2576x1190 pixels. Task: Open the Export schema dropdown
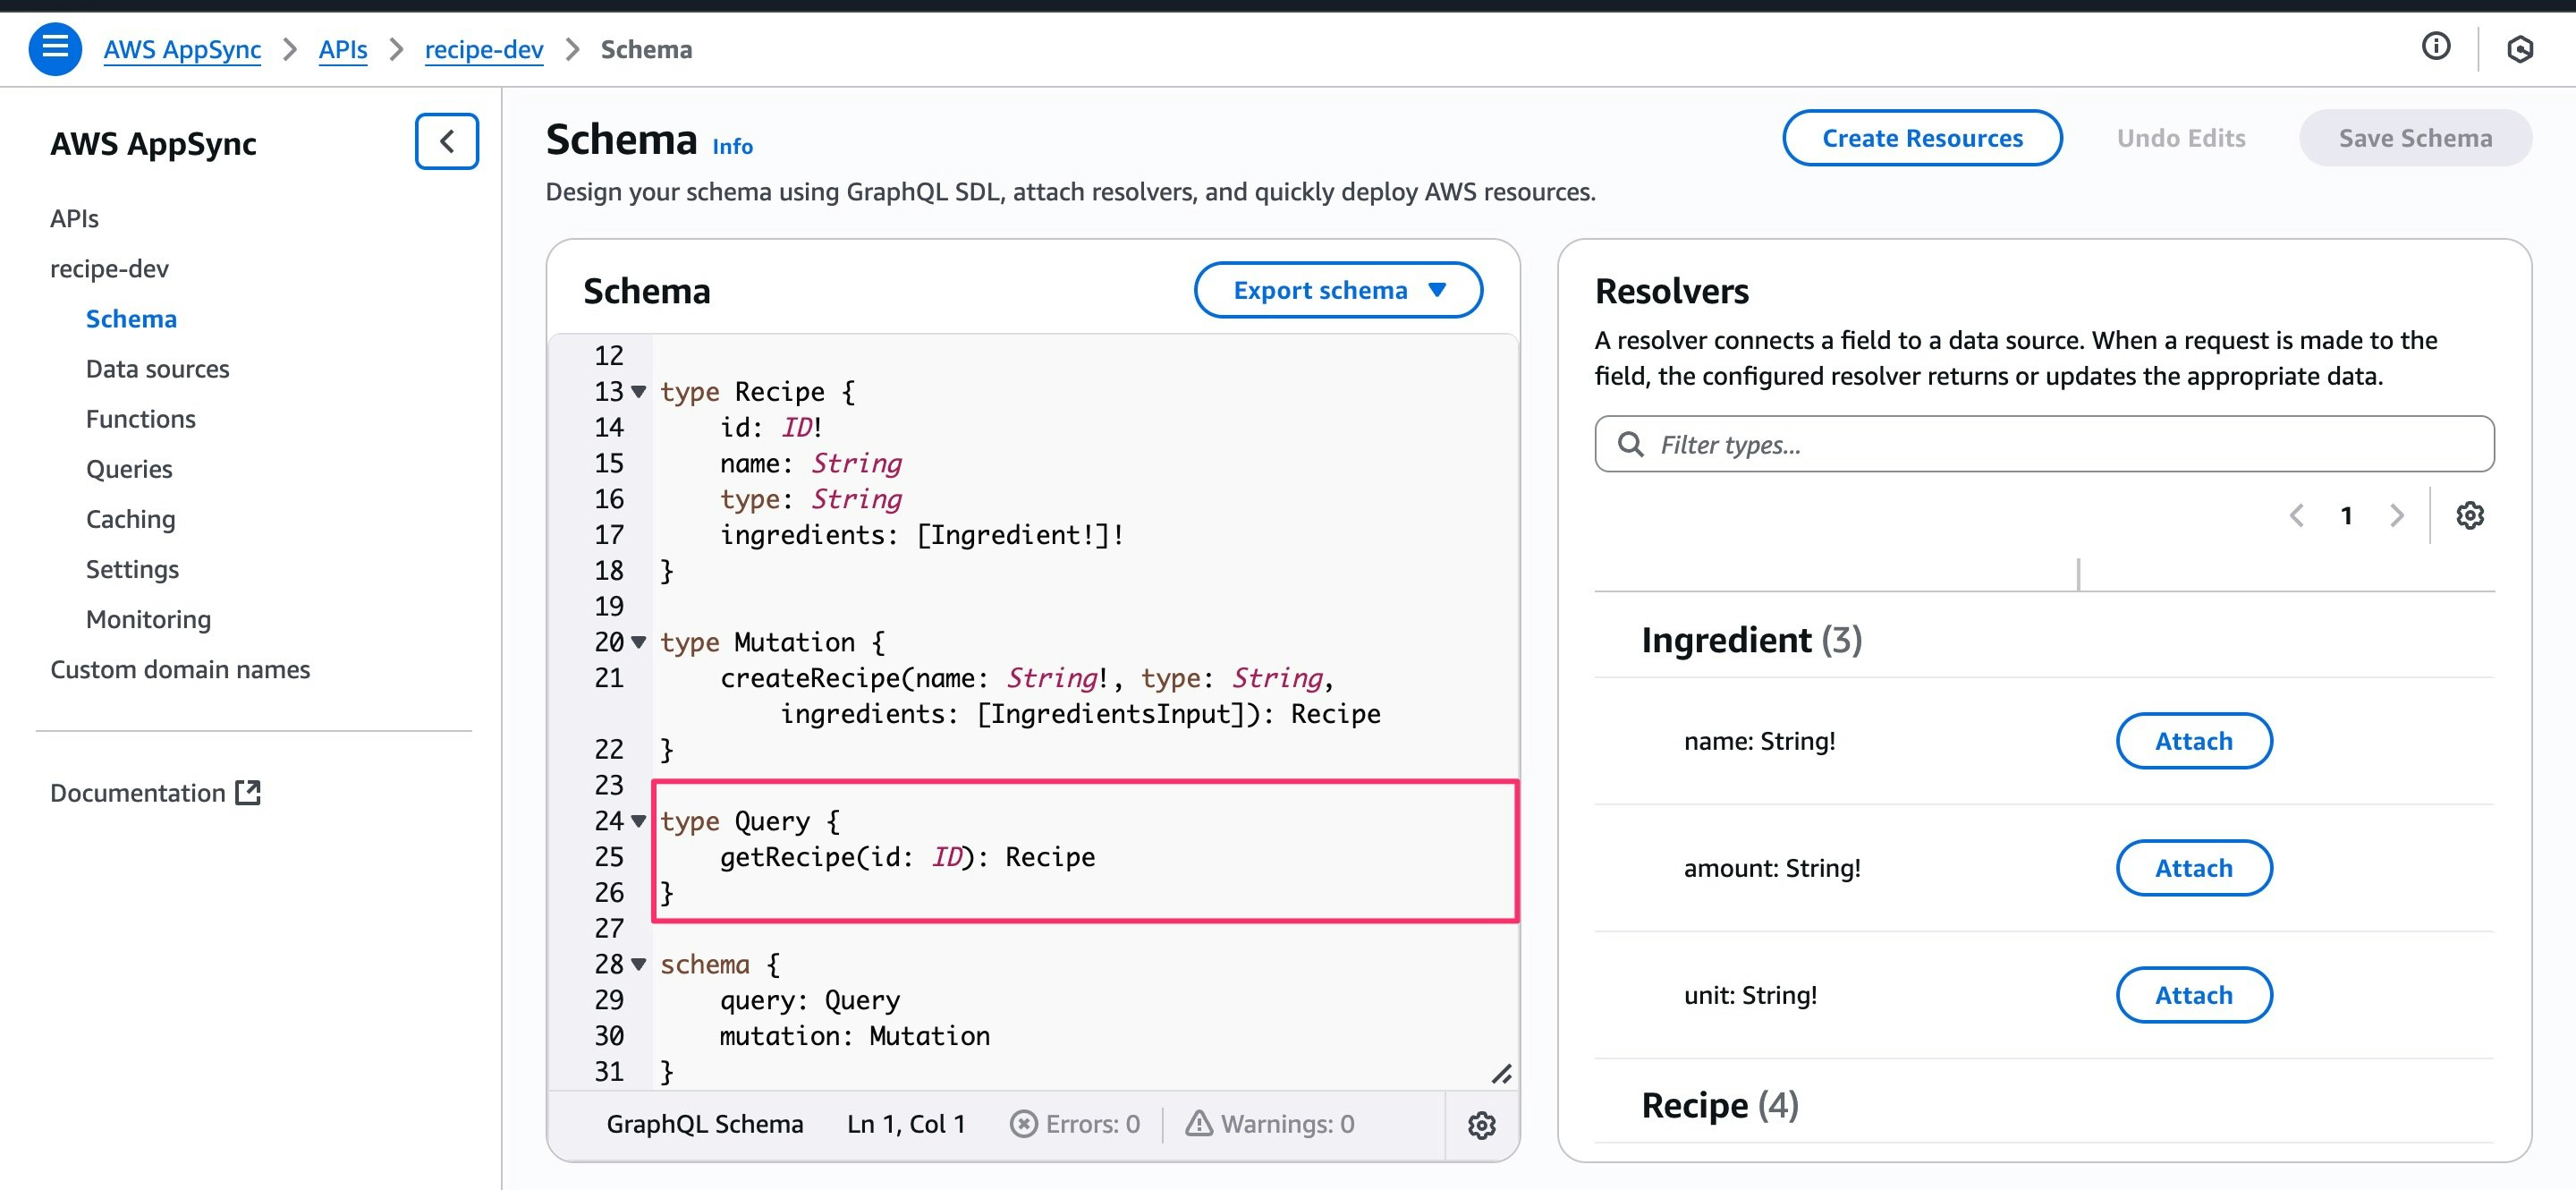pos(1337,290)
